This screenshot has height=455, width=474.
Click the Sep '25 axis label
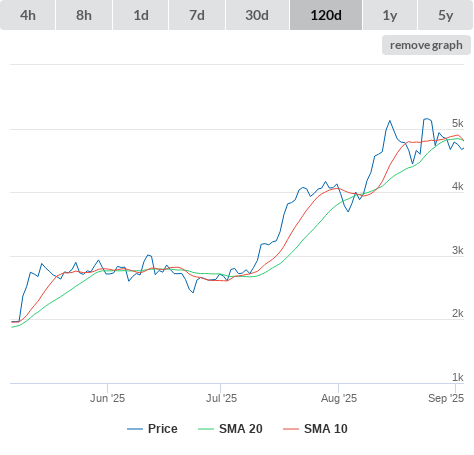(446, 398)
